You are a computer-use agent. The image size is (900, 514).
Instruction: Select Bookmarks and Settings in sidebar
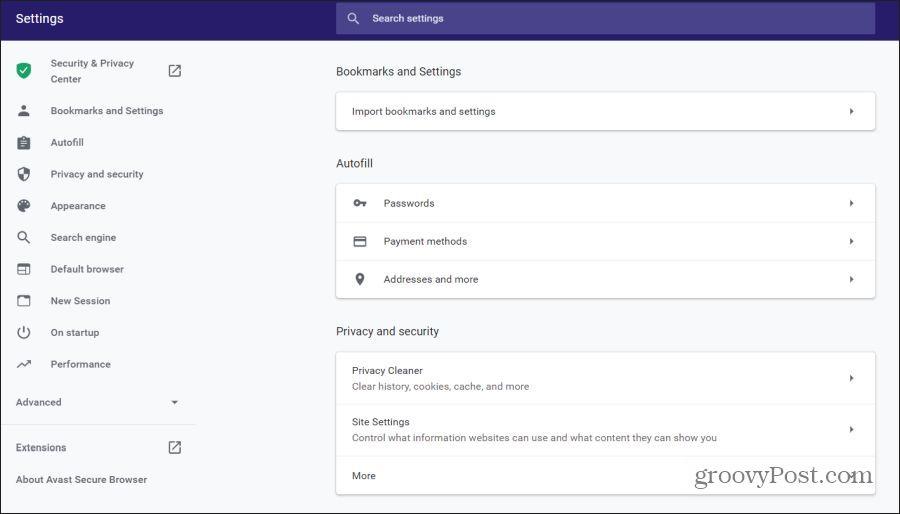pos(107,111)
